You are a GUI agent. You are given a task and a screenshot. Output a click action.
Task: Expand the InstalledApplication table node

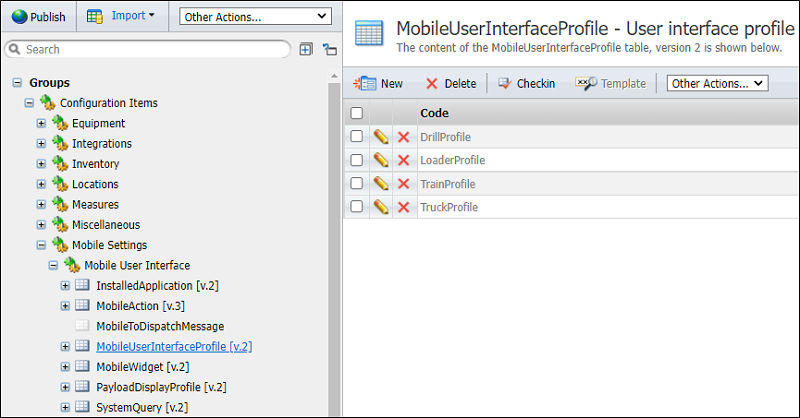pyautogui.click(x=65, y=286)
